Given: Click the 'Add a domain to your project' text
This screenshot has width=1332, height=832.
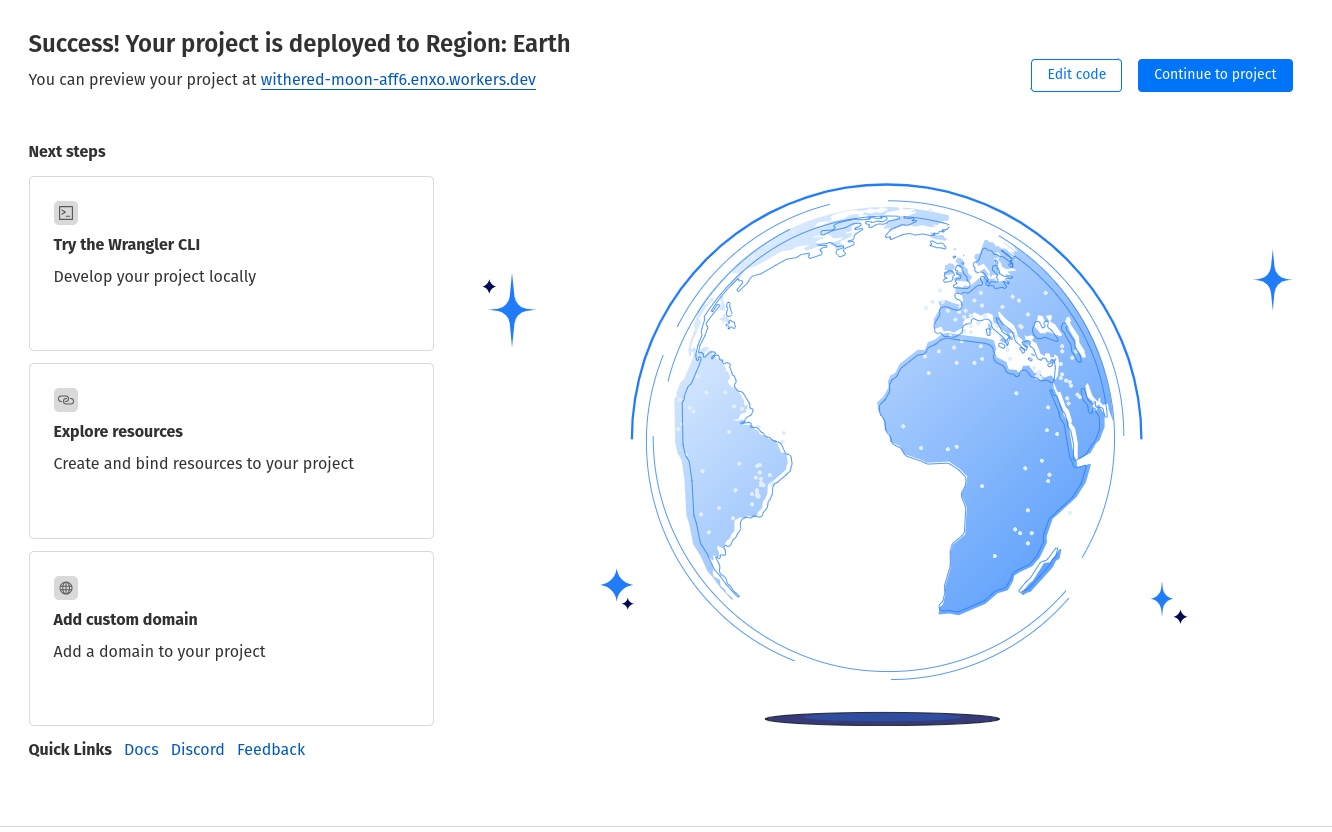Looking at the screenshot, I should click(x=159, y=651).
